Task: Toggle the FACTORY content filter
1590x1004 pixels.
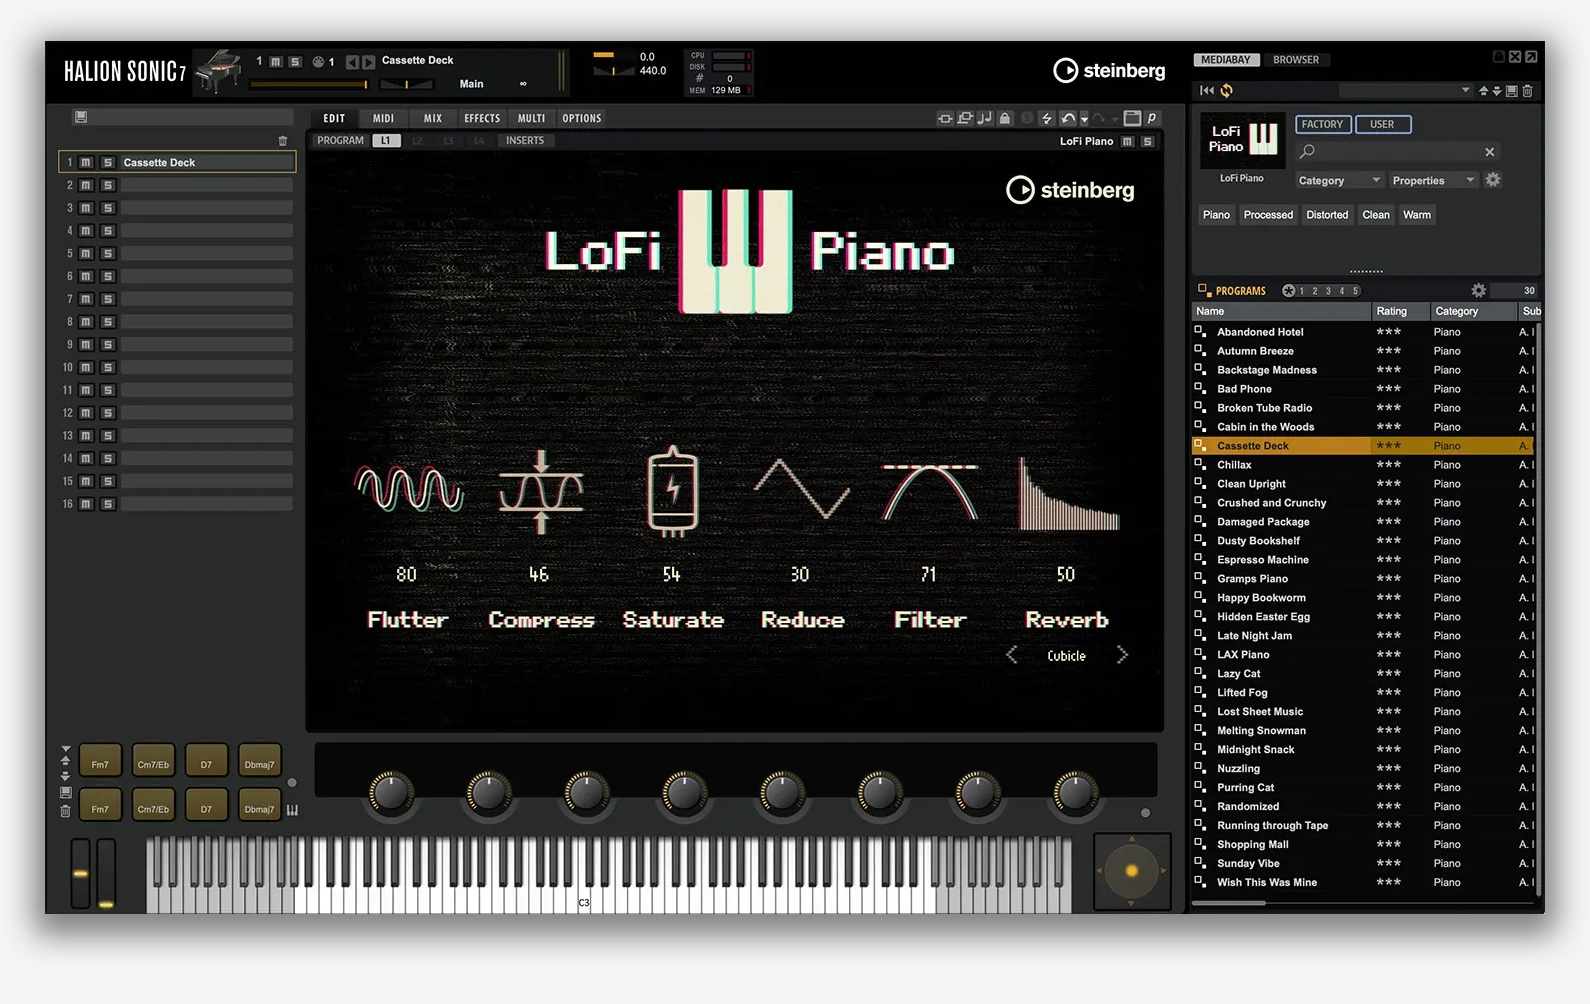Action: tap(1323, 124)
